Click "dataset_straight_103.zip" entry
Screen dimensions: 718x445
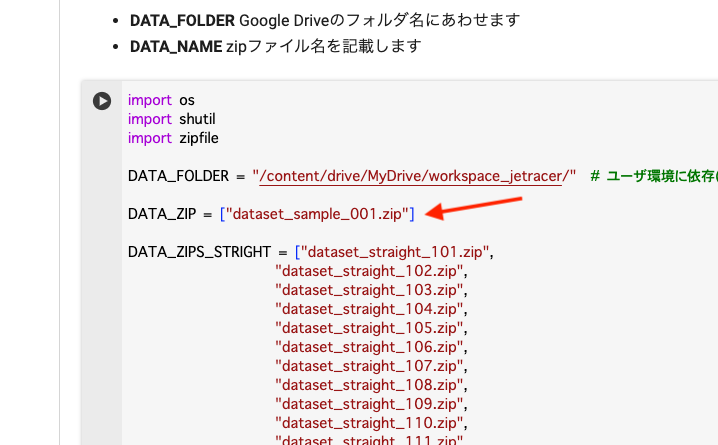[369, 290]
